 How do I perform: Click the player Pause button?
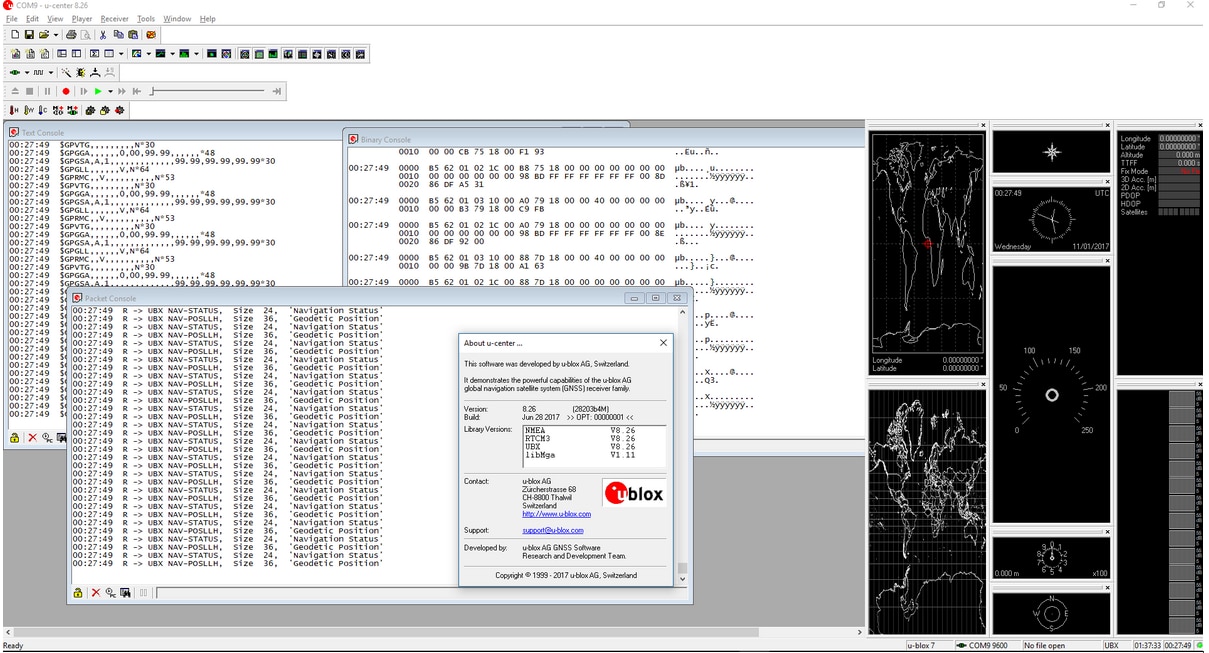tap(47, 91)
